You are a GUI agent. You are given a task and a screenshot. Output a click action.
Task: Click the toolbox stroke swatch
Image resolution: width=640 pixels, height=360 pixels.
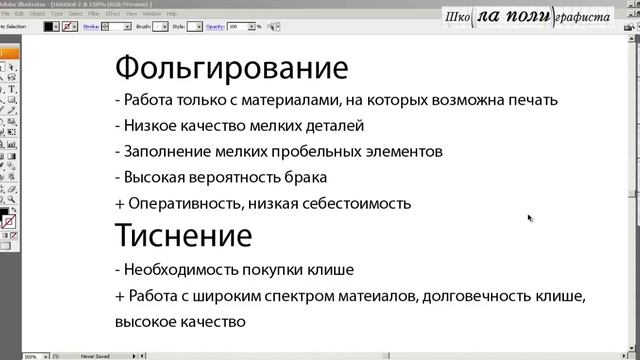click(x=9, y=222)
